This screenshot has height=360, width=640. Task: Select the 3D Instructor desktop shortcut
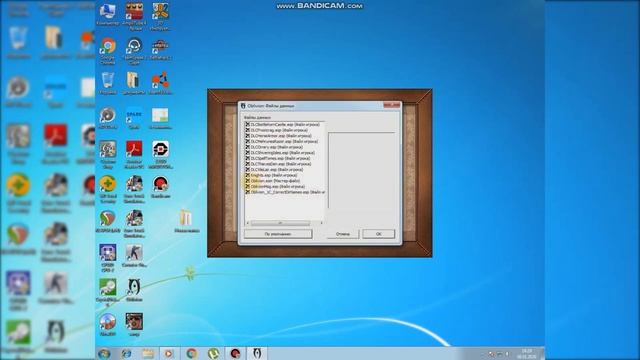tap(160, 16)
